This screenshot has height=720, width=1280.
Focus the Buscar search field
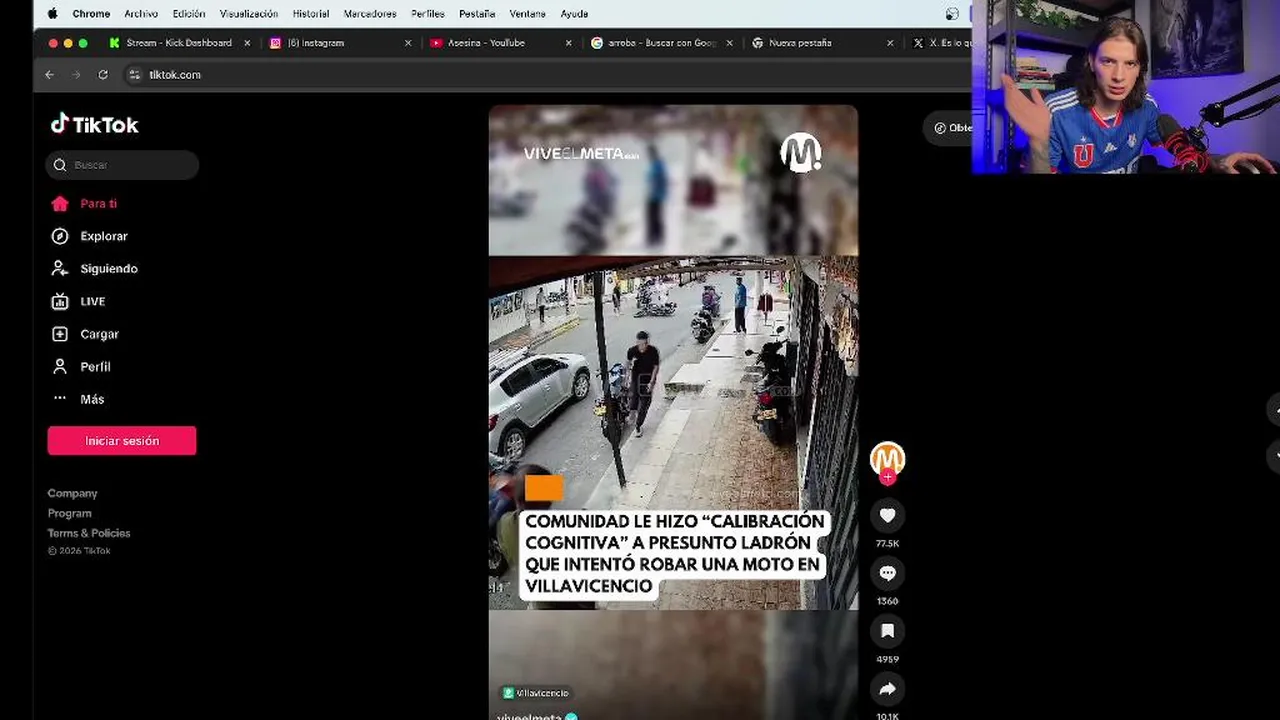[122, 165]
